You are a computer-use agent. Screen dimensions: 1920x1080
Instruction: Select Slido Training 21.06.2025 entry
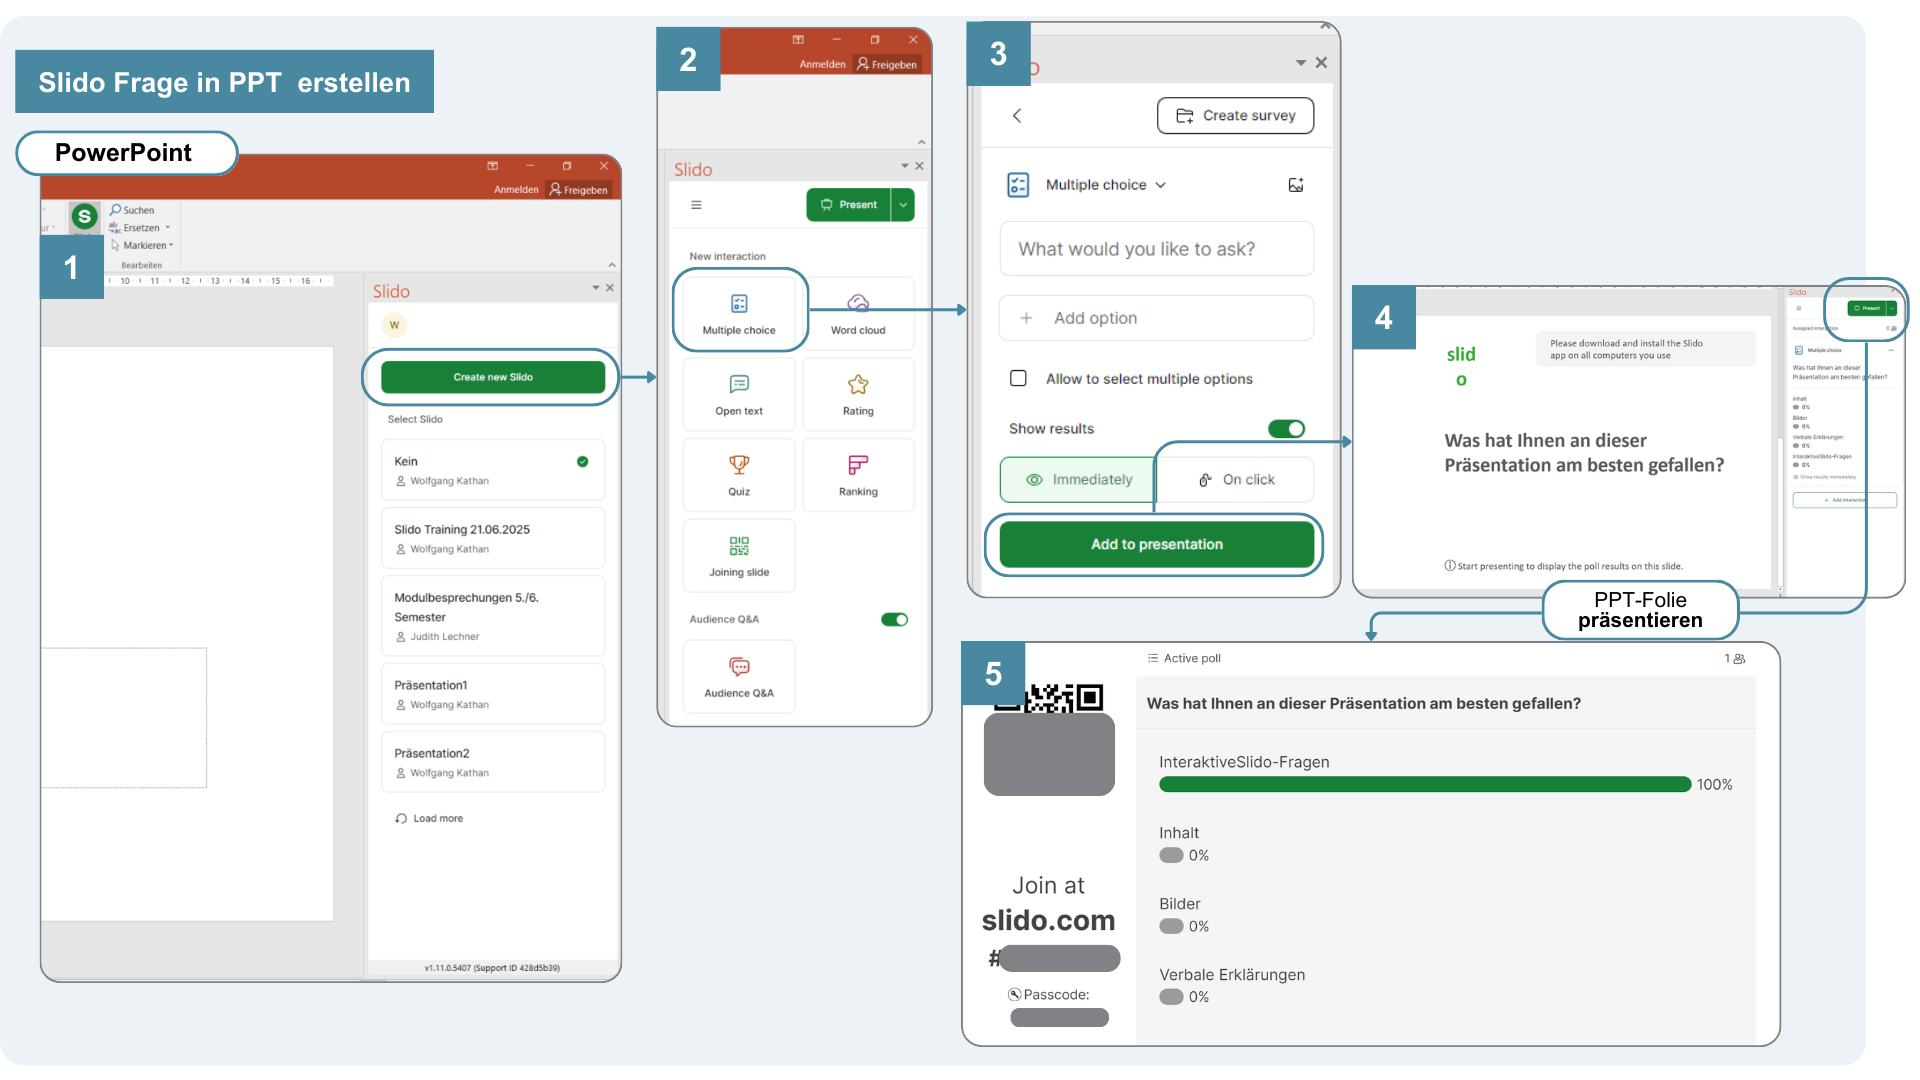pyautogui.click(x=493, y=538)
